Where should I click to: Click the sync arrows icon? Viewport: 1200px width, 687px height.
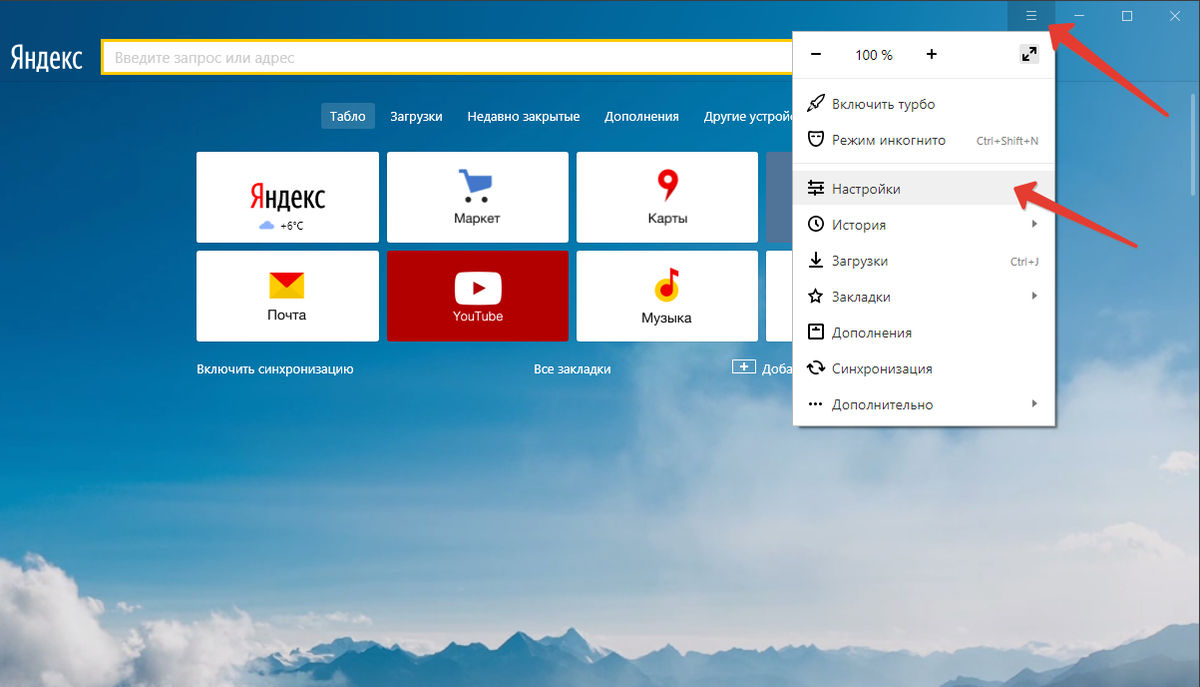[x=816, y=368]
